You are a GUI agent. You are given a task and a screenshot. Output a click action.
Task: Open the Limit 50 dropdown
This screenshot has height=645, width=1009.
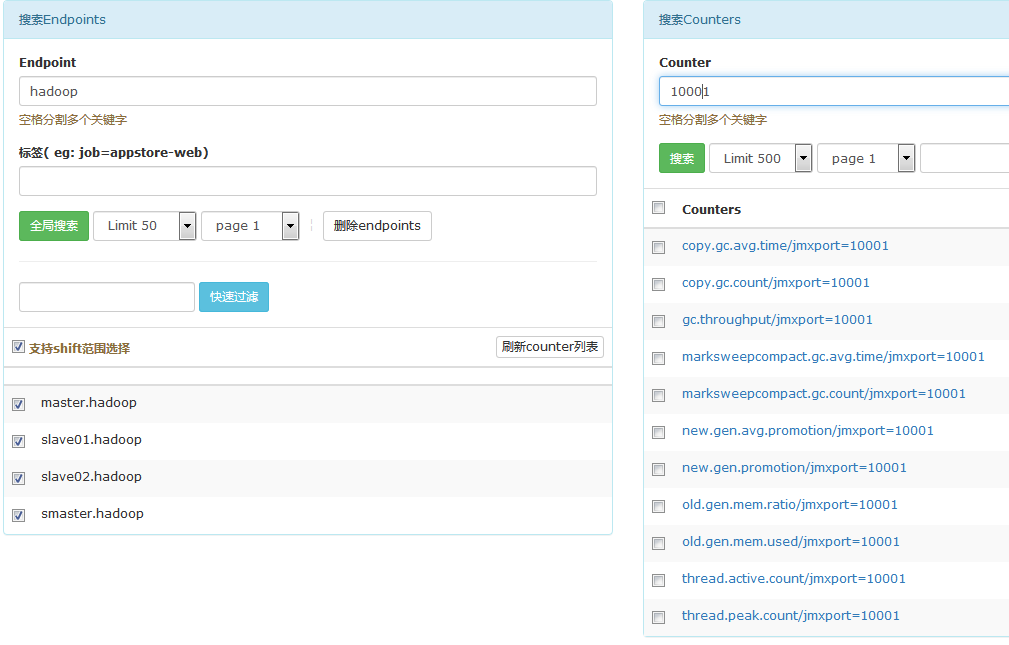pyautogui.click(x=145, y=226)
